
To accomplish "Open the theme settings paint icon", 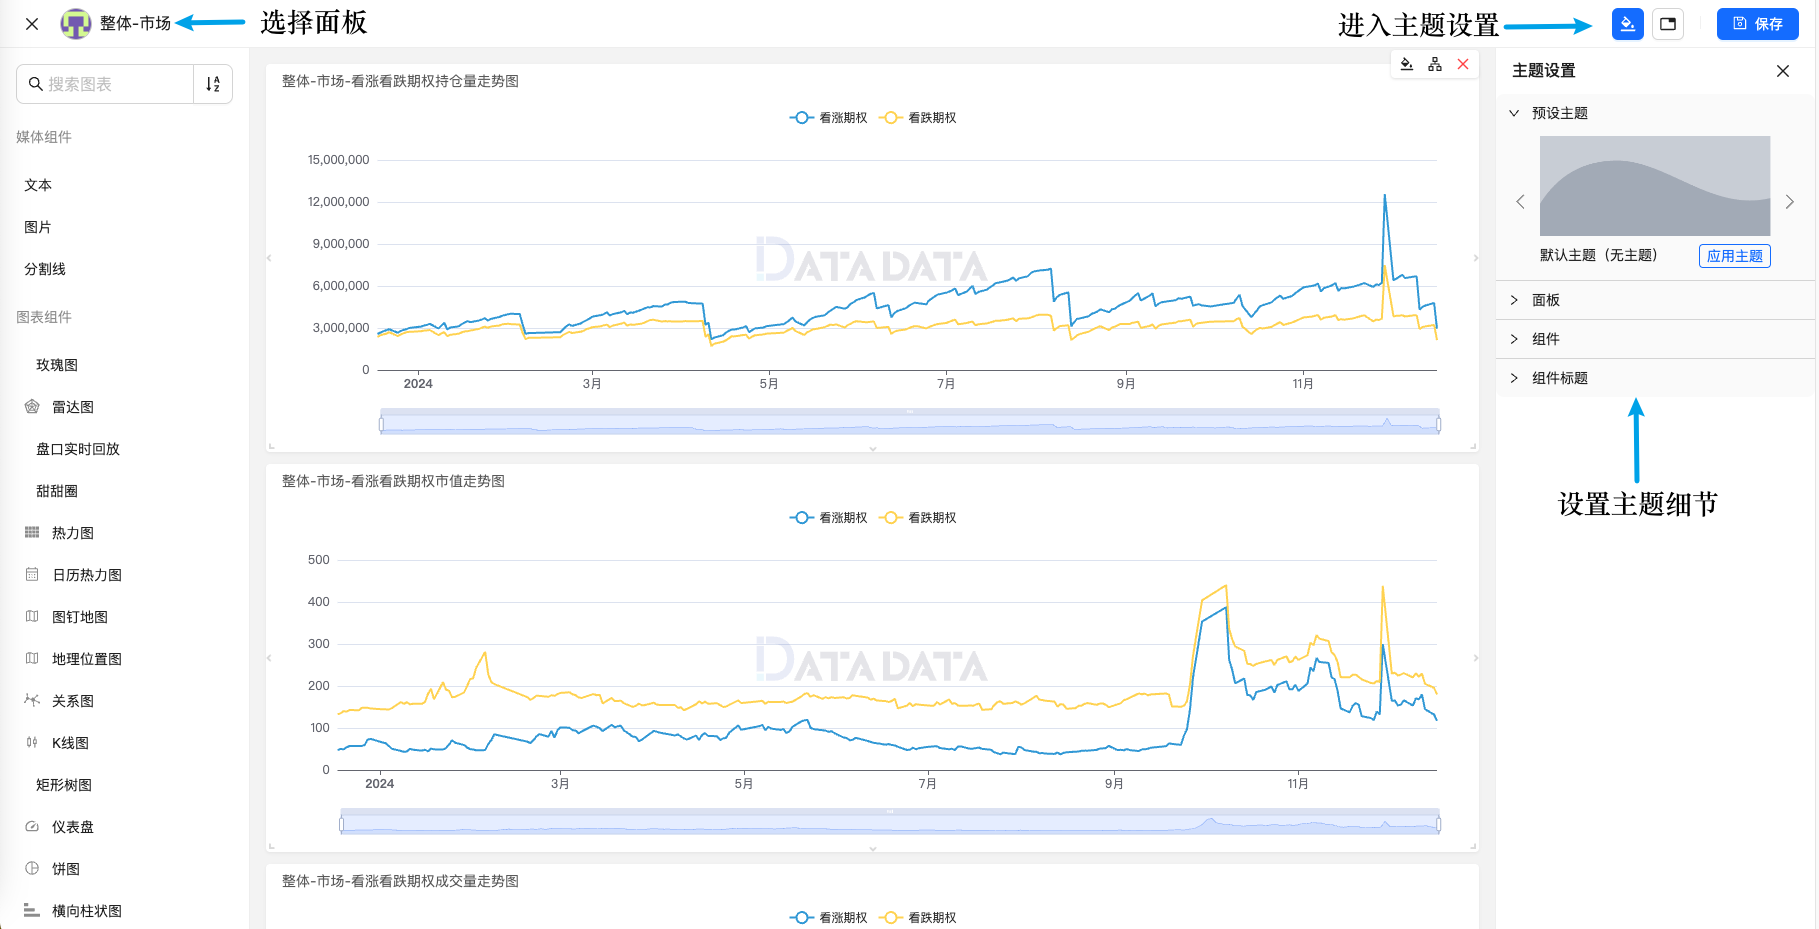I will tap(1627, 24).
